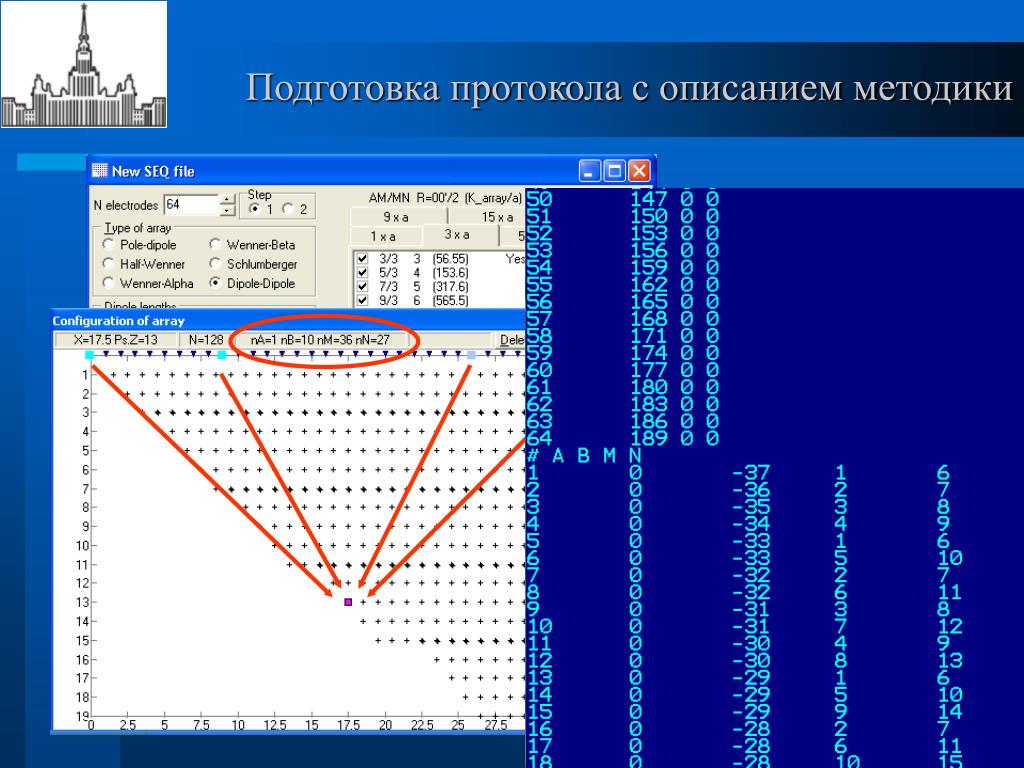The width and height of the screenshot is (1024, 768).
Task: Click the -30 value in measurement row 11
Action: 751,643
